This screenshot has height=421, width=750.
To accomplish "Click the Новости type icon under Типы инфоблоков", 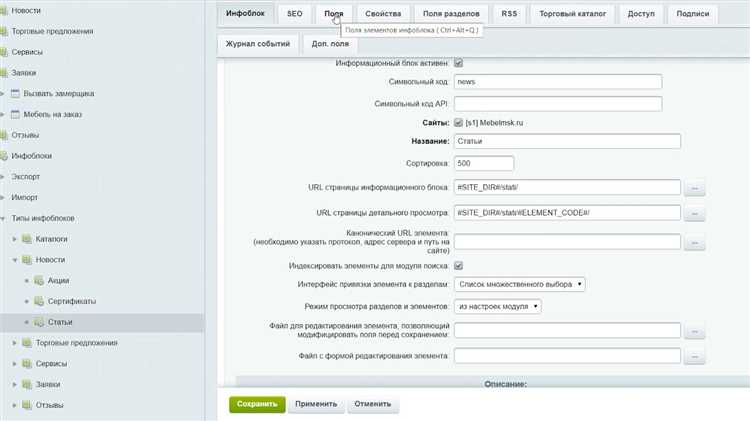I will [x=27, y=260].
